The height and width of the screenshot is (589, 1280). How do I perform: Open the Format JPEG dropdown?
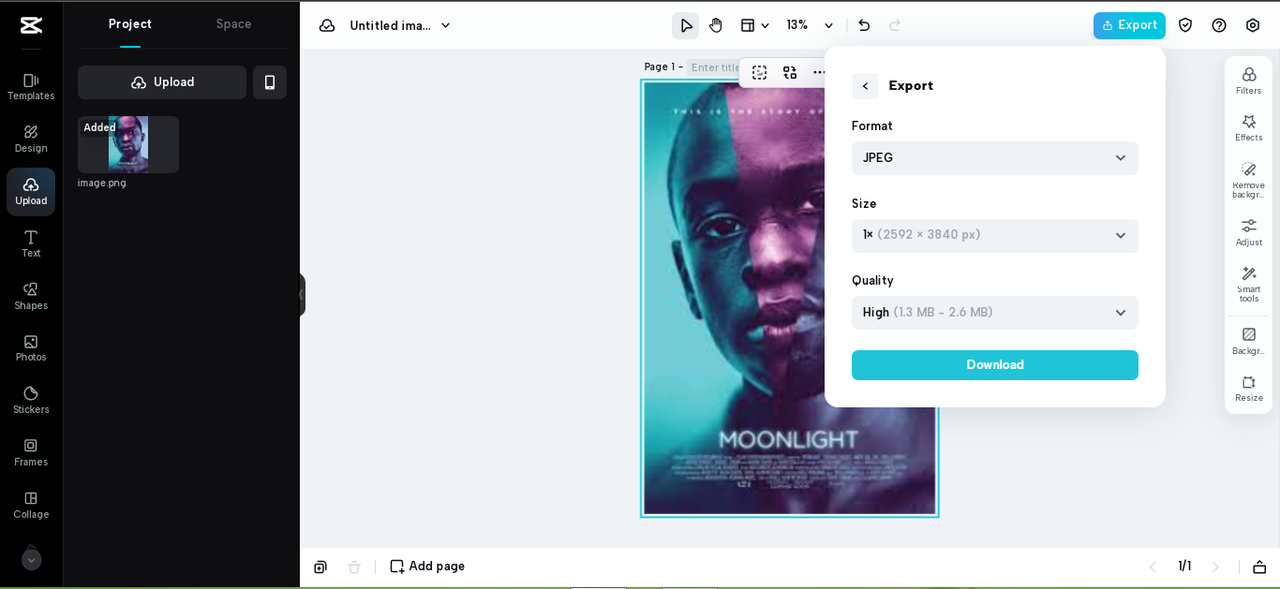(995, 158)
